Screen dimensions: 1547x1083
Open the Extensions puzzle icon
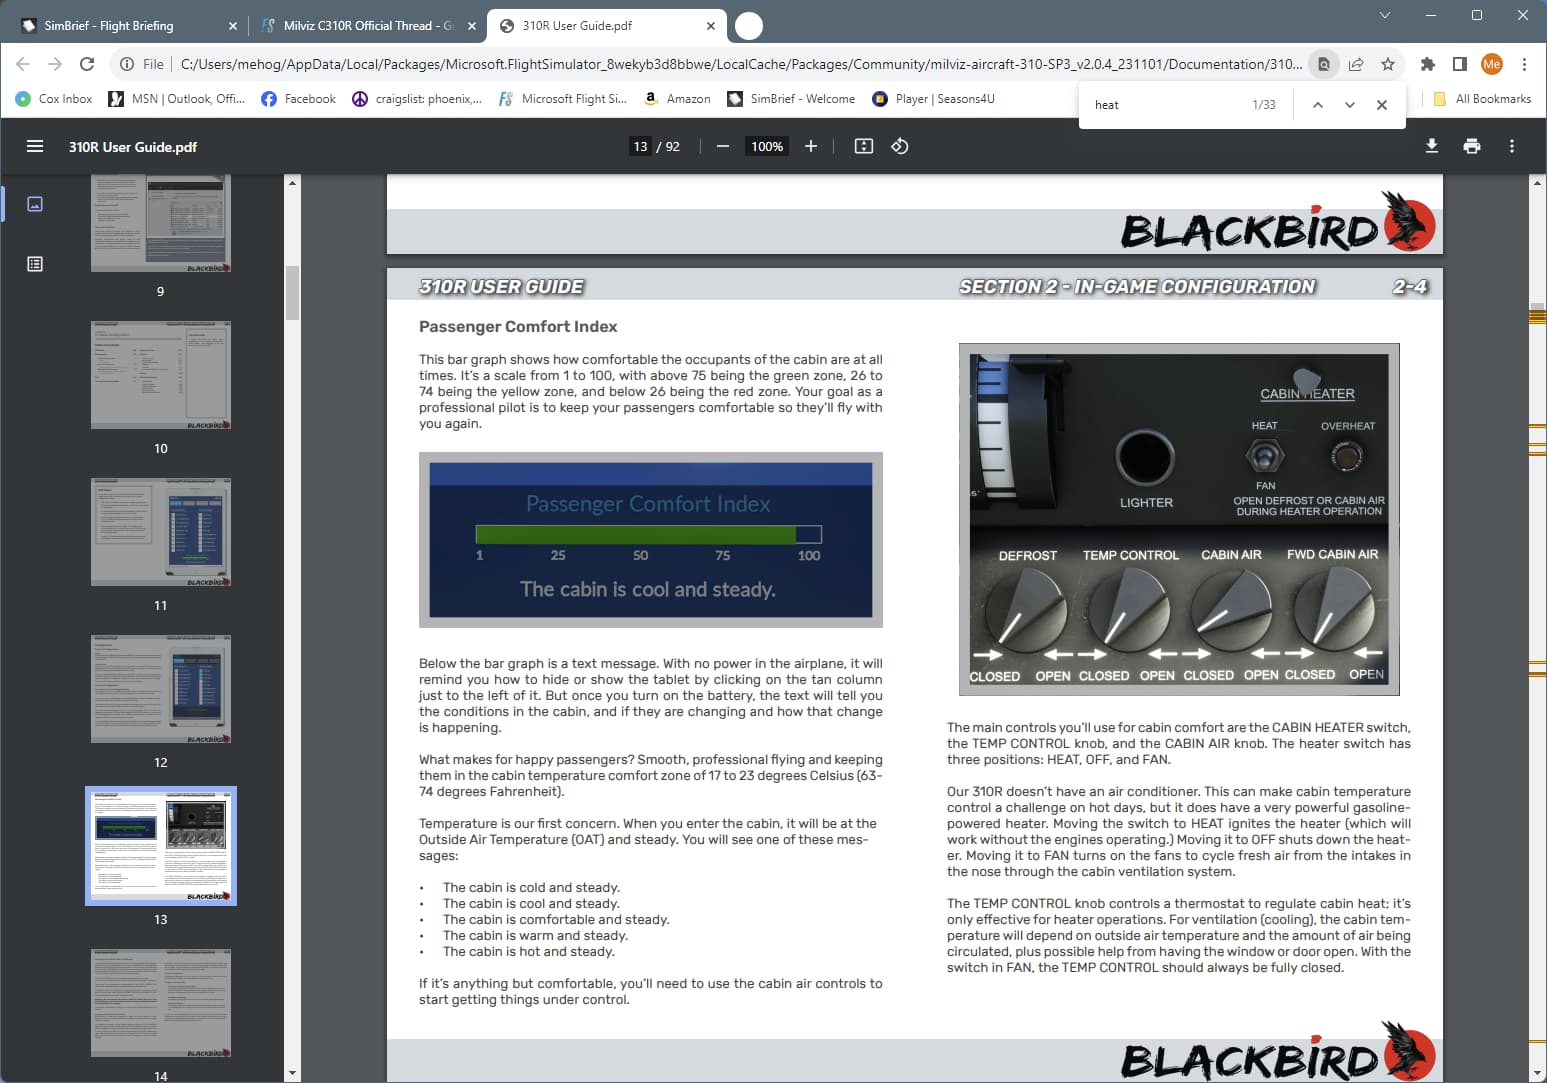pos(1428,64)
